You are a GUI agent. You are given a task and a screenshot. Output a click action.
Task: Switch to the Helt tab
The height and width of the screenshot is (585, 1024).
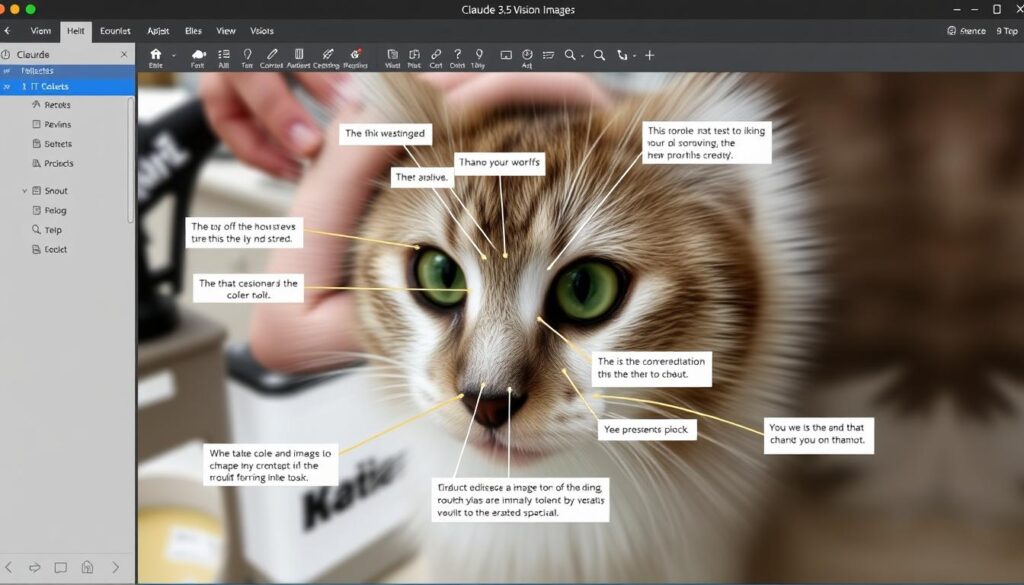(x=76, y=31)
